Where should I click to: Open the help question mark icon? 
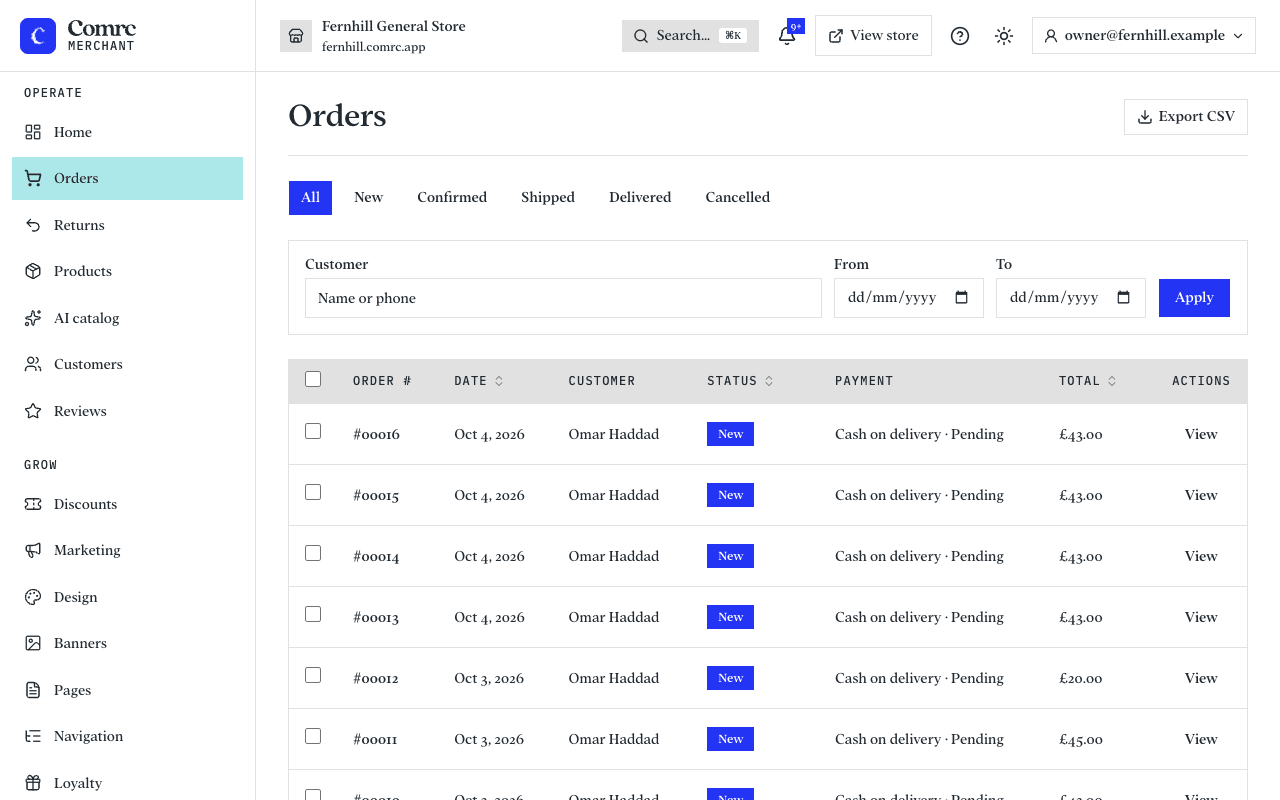(x=960, y=36)
